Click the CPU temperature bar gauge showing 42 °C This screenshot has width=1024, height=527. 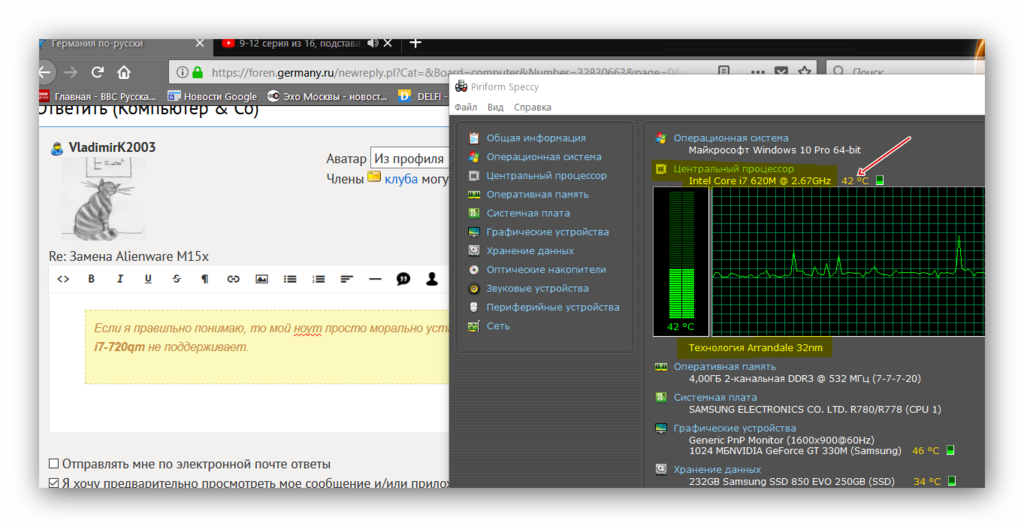click(x=681, y=262)
